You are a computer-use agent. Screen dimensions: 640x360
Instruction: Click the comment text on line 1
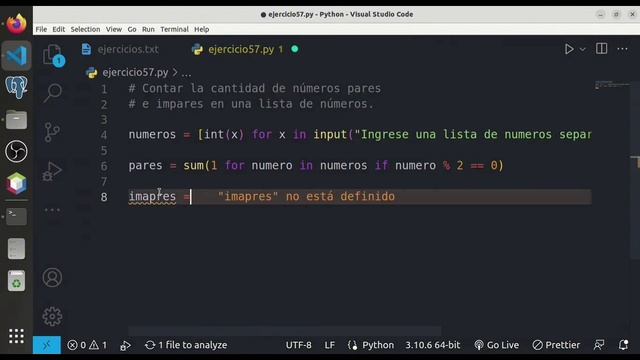pyautogui.click(x=255, y=89)
